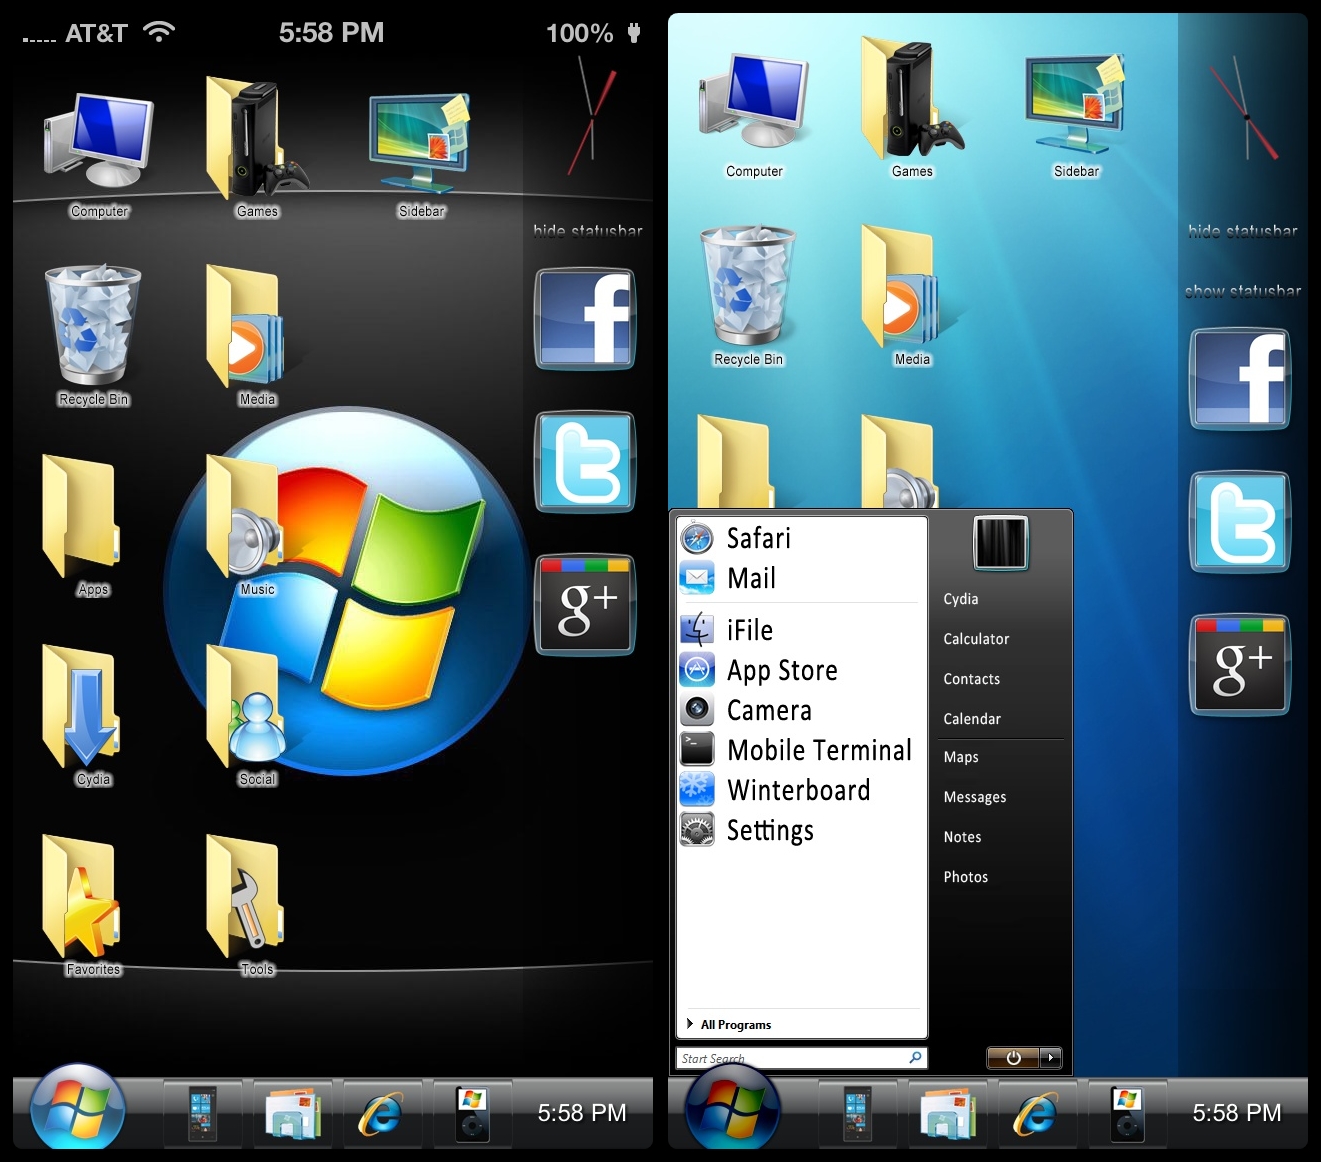Open Computer icon in the left dark screen
Screen dimensions: 1321x1162
point(98,140)
